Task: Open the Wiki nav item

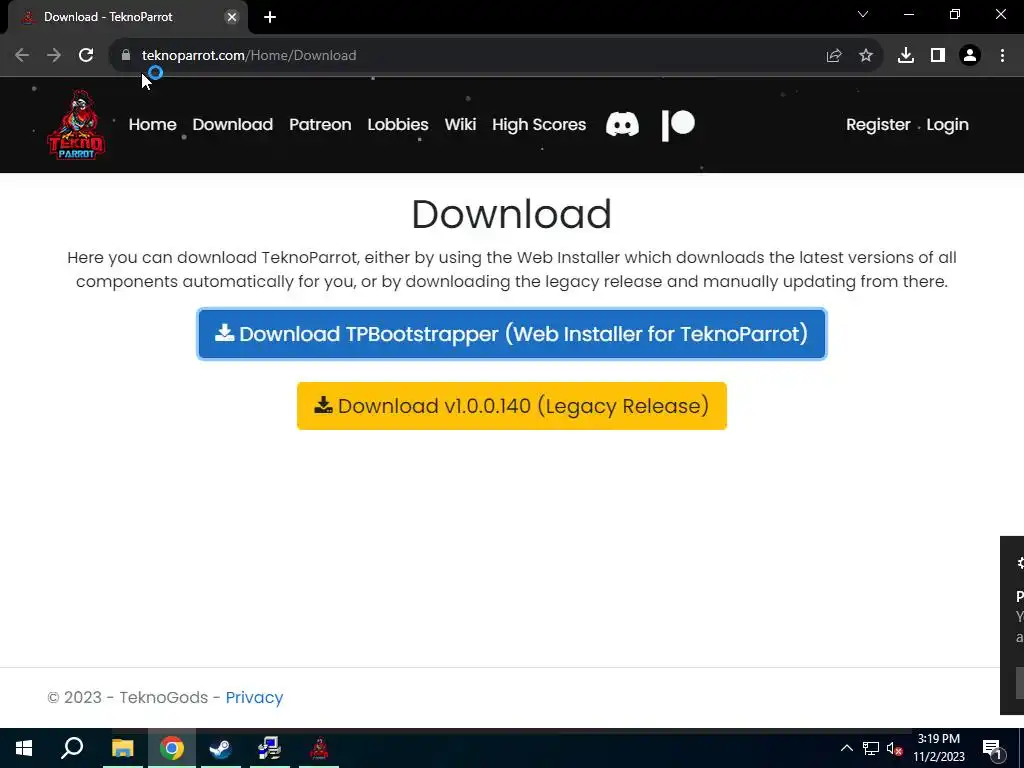Action: pyautogui.click(x=460, y=125)
